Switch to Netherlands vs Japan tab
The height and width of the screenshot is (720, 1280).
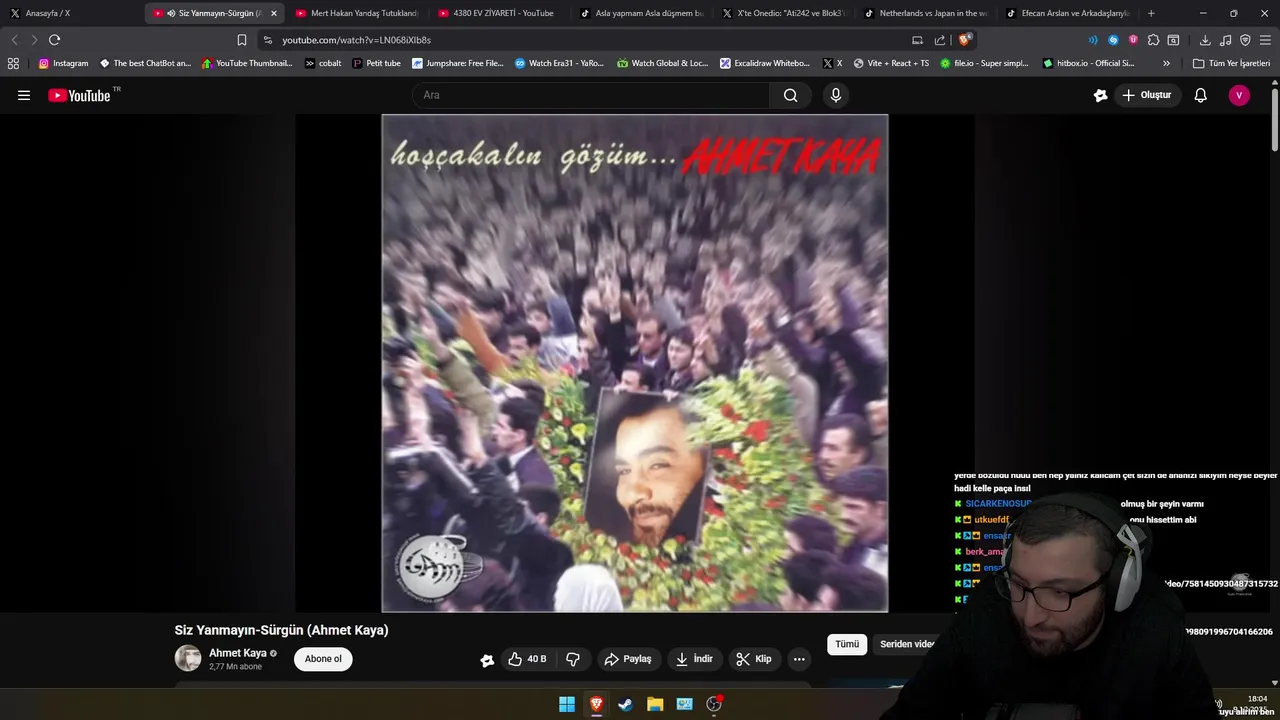point(926,13)
